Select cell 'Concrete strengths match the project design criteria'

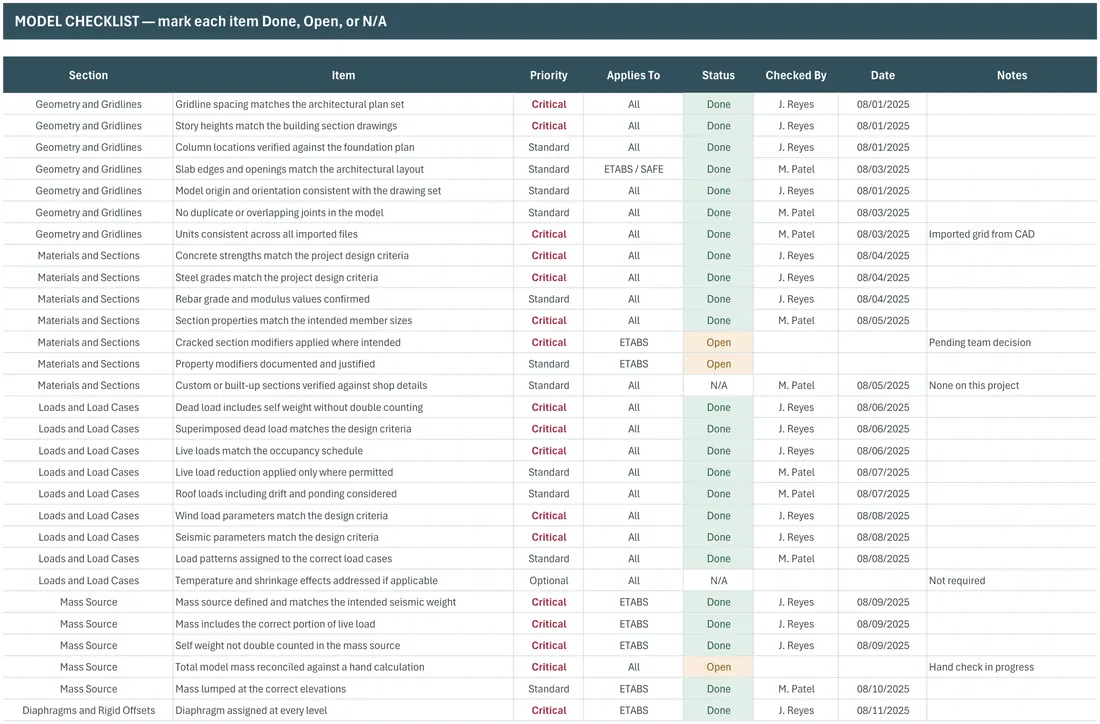point(343,255)
